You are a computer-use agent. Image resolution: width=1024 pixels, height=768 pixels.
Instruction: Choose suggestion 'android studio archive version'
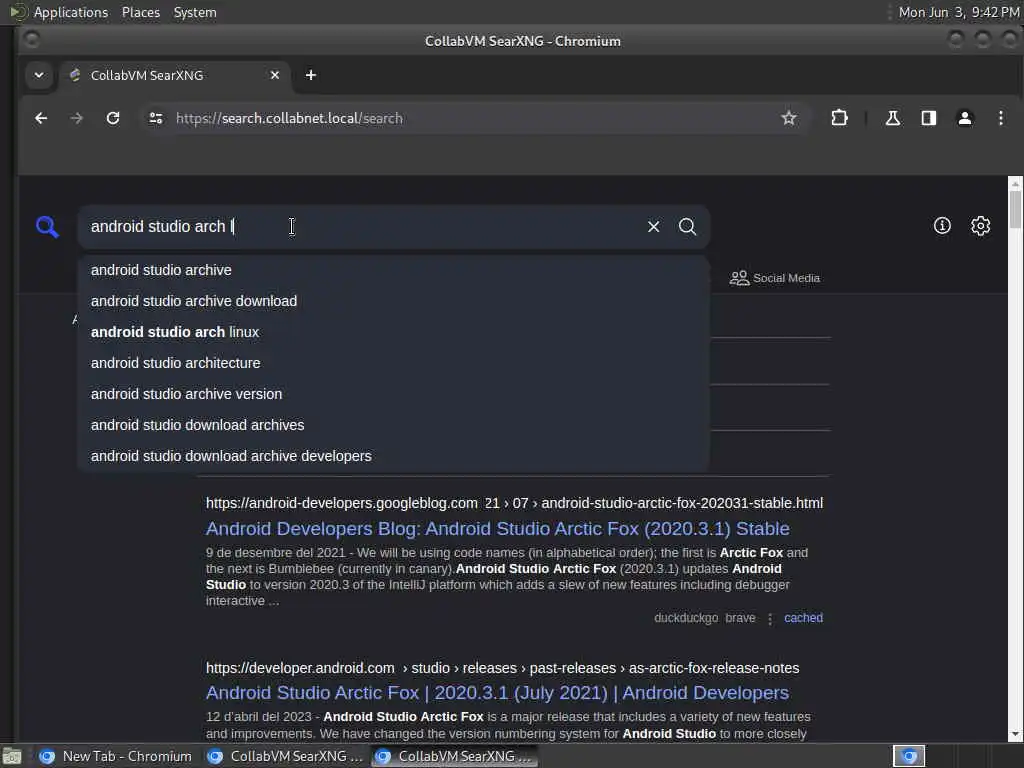[x=393, y=394]
